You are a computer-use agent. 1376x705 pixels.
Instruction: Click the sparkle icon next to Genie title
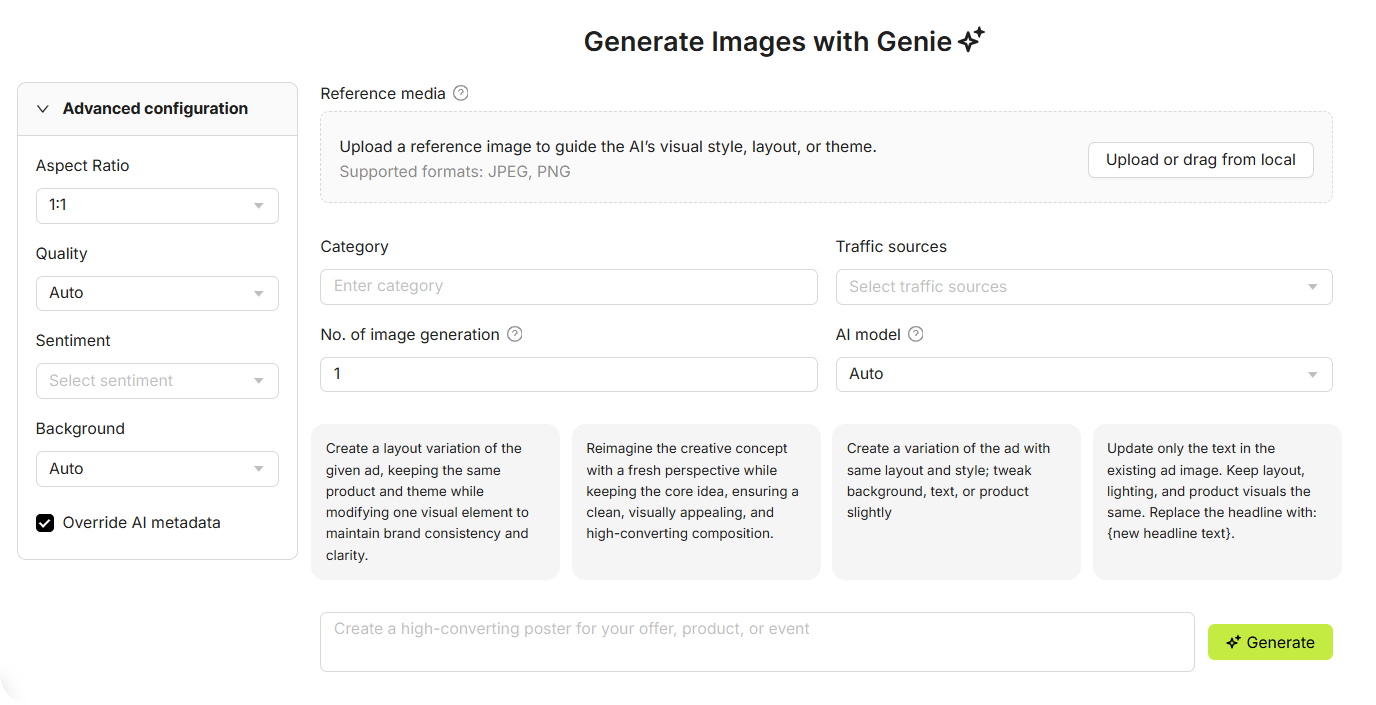(x=971, y=40)
